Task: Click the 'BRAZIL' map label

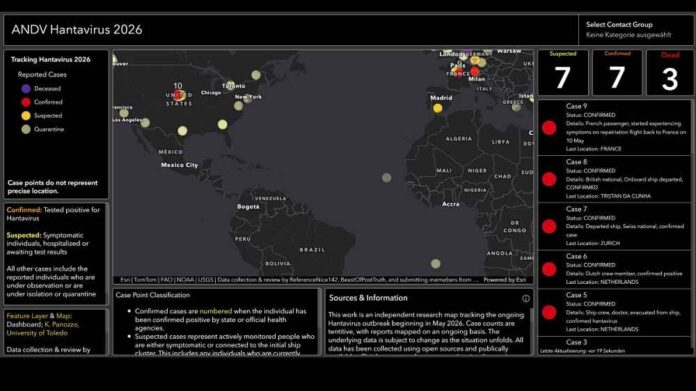Action: click(312, 250)
